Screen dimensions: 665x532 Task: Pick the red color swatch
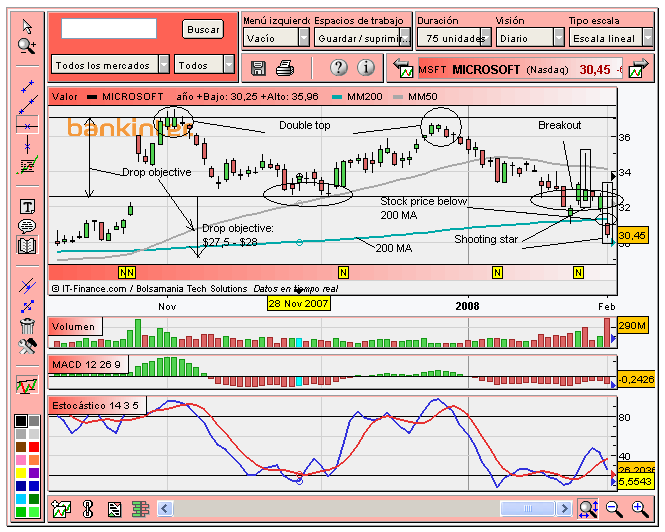coord(34,447)
